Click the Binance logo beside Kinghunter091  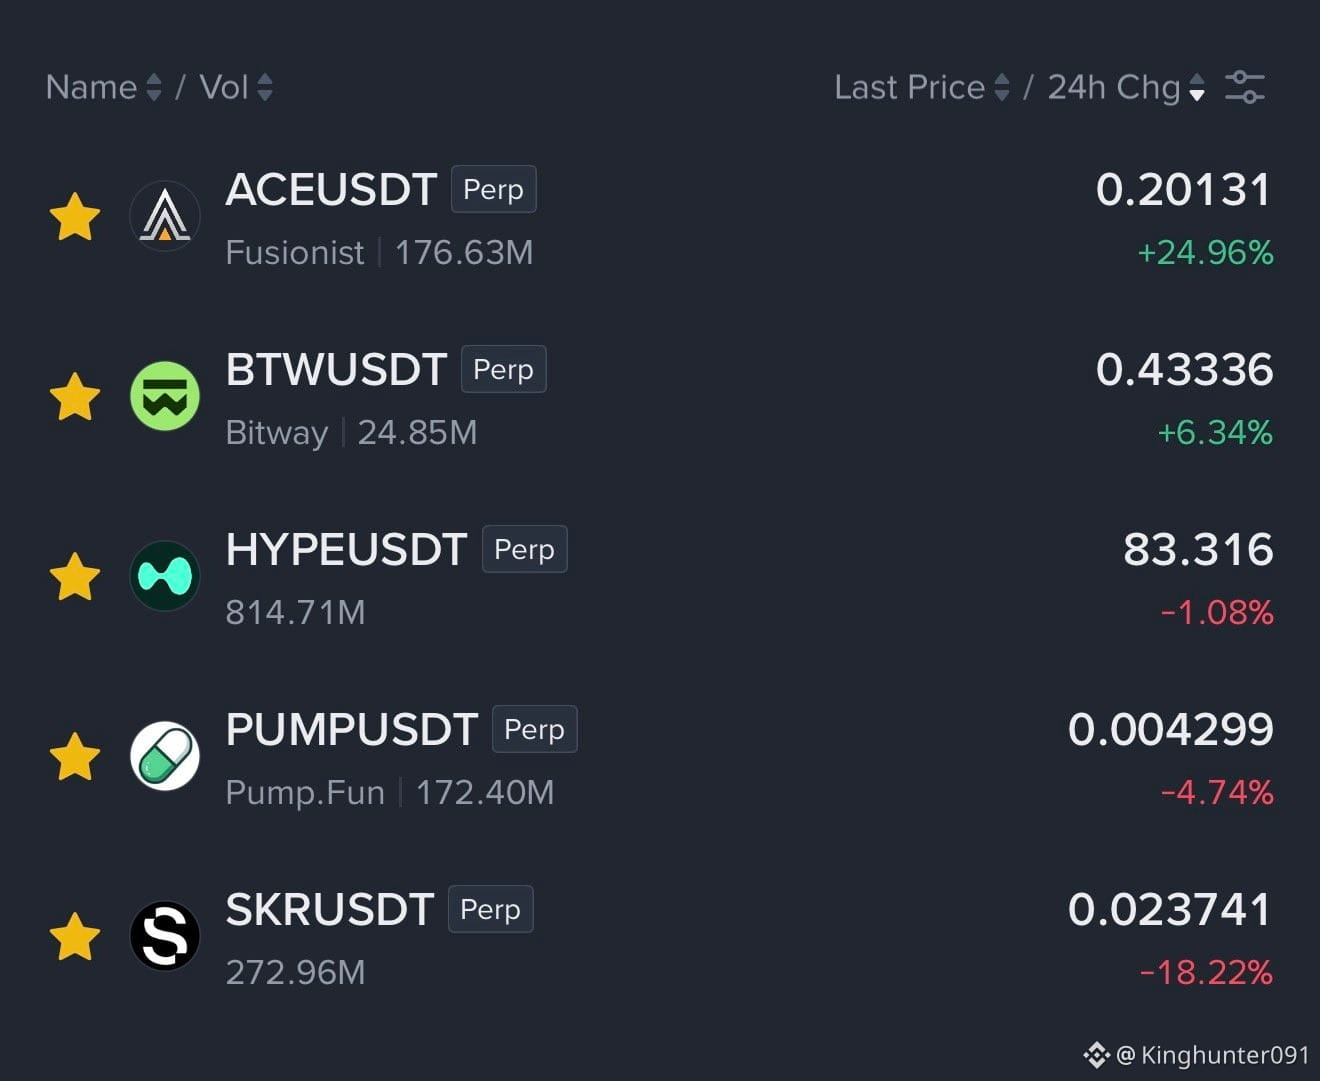click(x=1096, y=1055)
